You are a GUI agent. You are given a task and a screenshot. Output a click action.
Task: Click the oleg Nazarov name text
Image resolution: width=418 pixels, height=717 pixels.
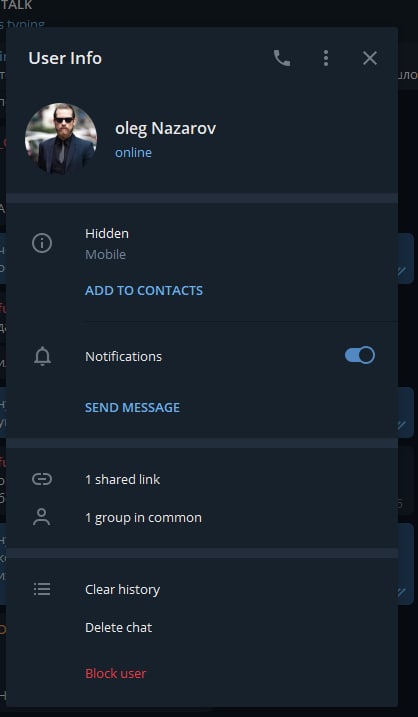(x=166, y=128)
